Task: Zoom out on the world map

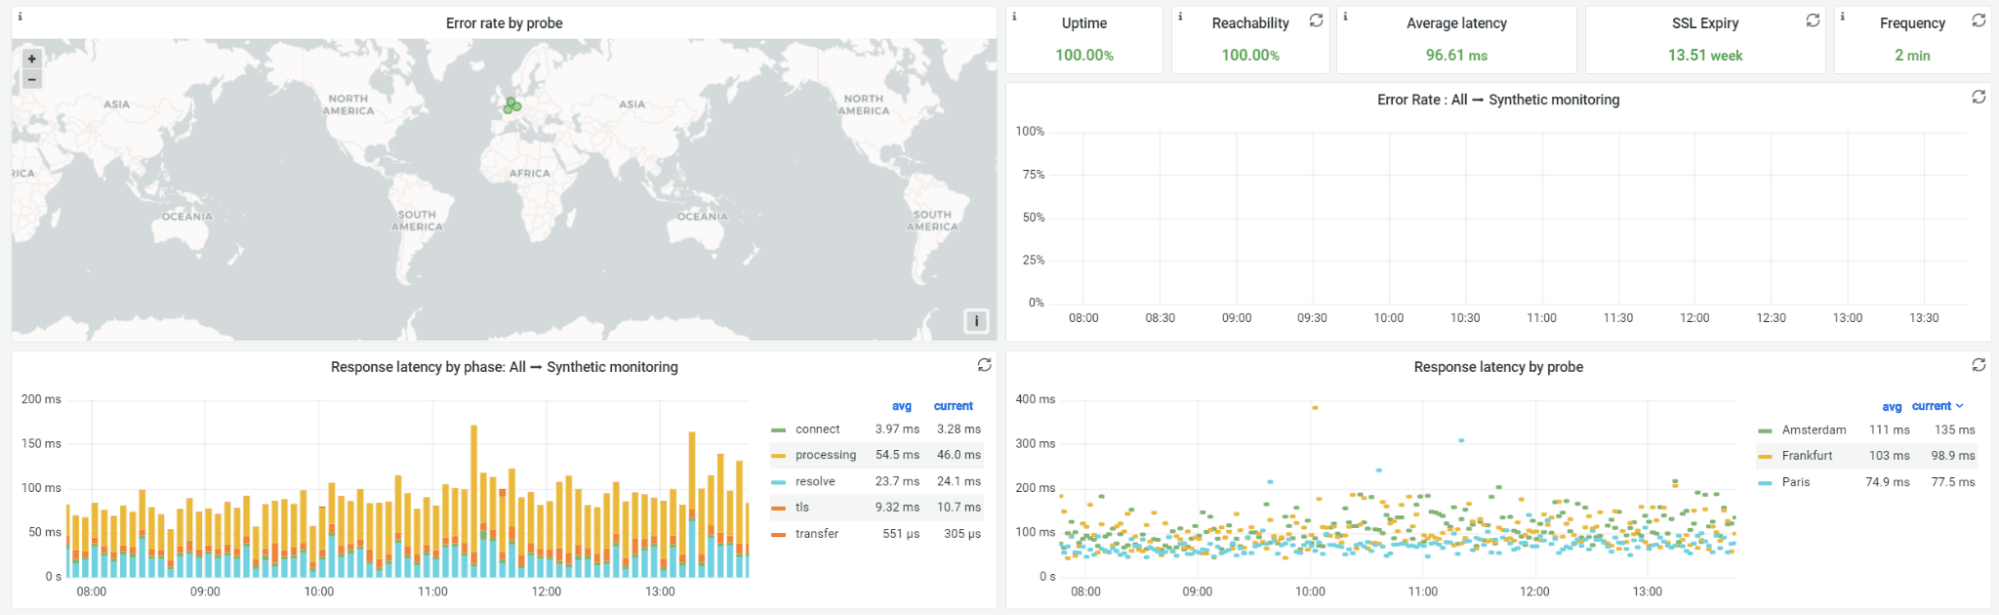Action: (x=32, y=79)
